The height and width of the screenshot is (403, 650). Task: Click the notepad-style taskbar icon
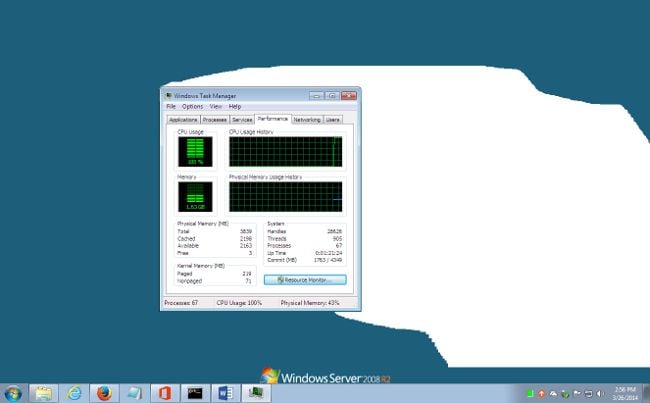click(x=135, y=393)
